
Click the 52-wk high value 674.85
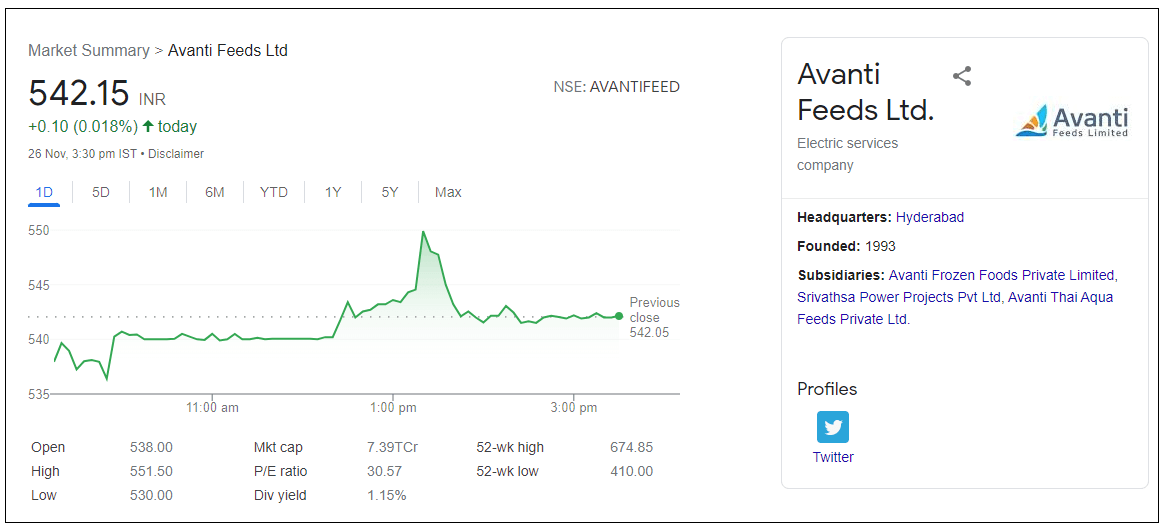pos(631,447)
